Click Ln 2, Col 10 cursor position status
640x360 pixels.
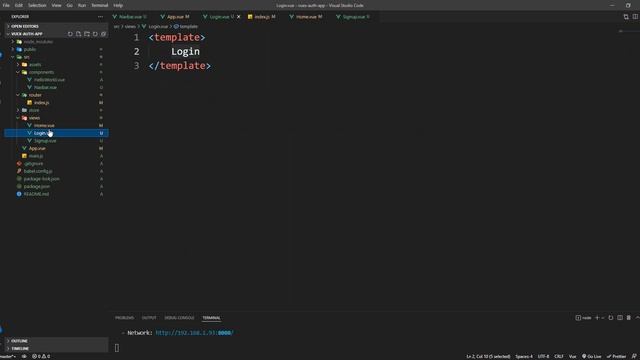point(488,356)
